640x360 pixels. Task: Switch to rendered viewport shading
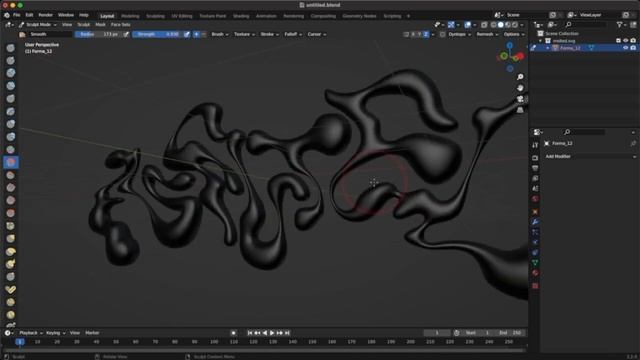[515, 25]
